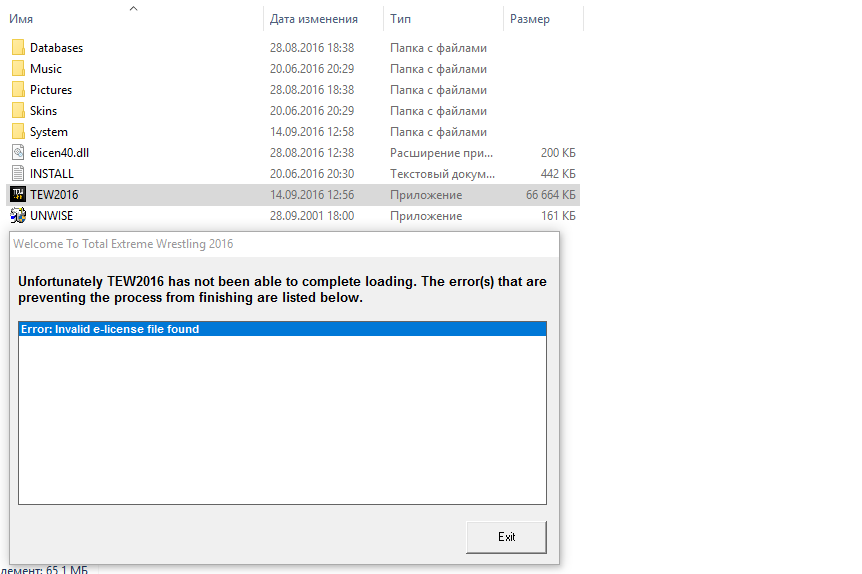Select the System folder icon
This screenshot has width=862, height=574.
click(x=18, y=132)
